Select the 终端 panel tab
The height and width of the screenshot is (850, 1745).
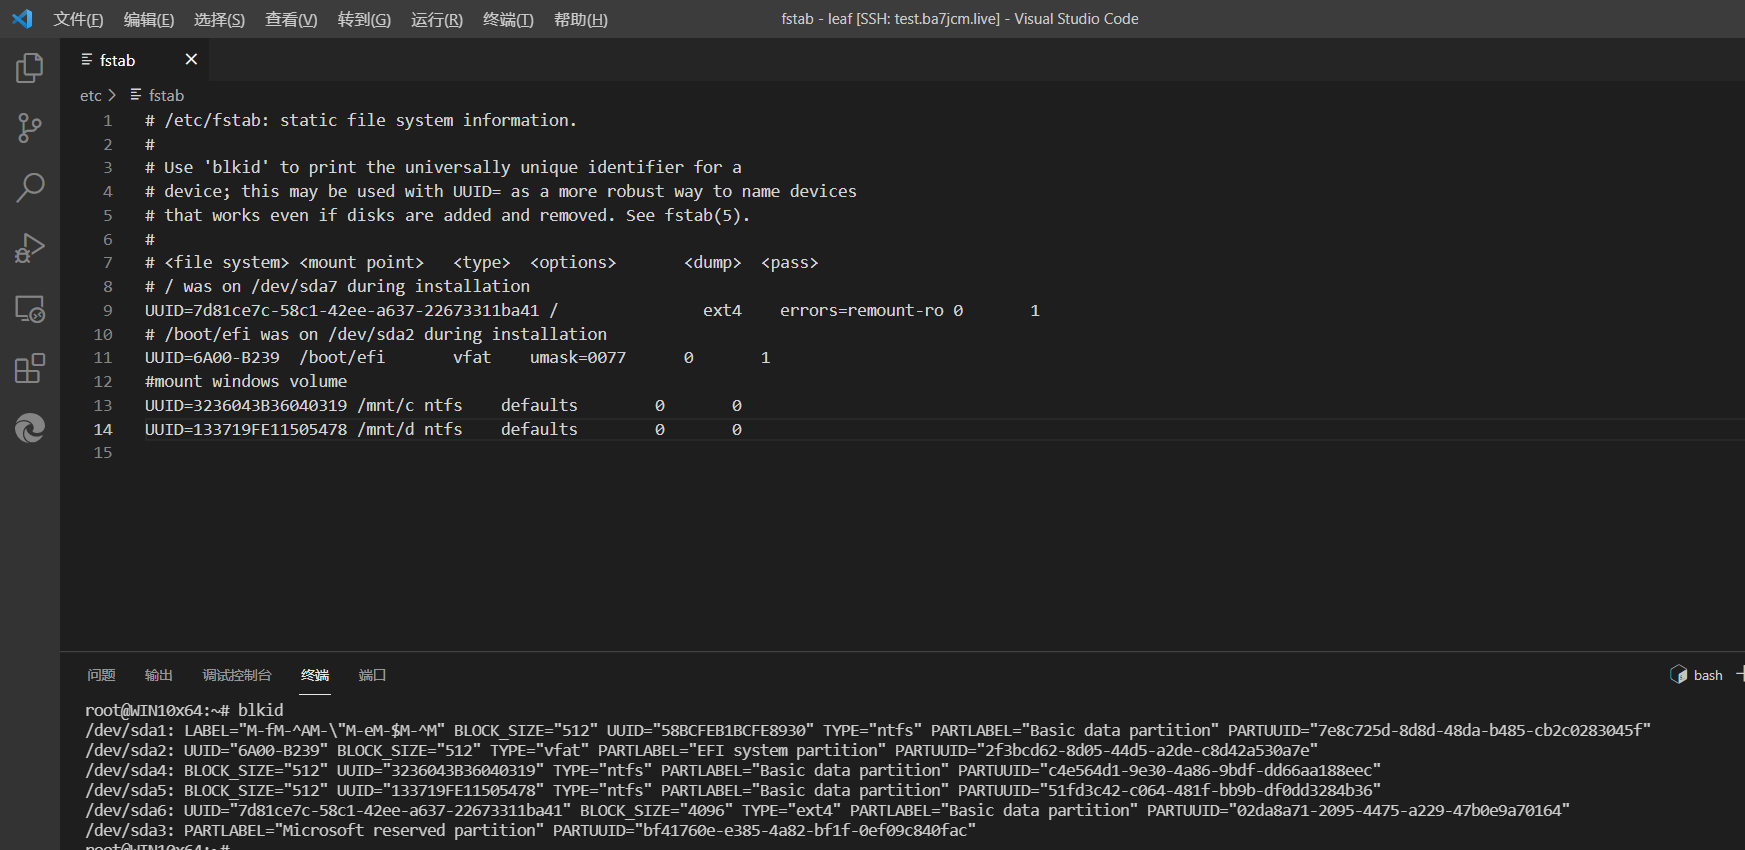coord(315,675)
